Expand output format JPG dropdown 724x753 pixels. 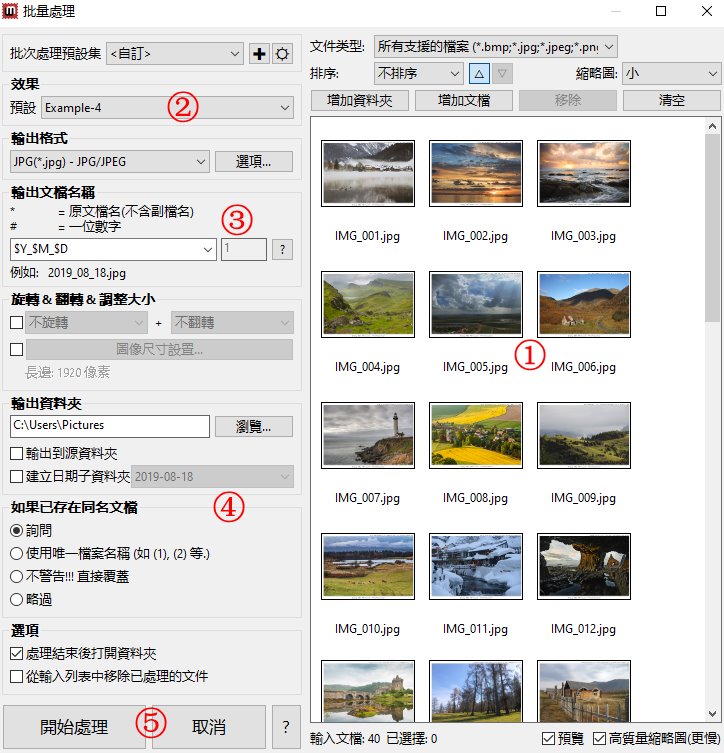coord(110,161)
